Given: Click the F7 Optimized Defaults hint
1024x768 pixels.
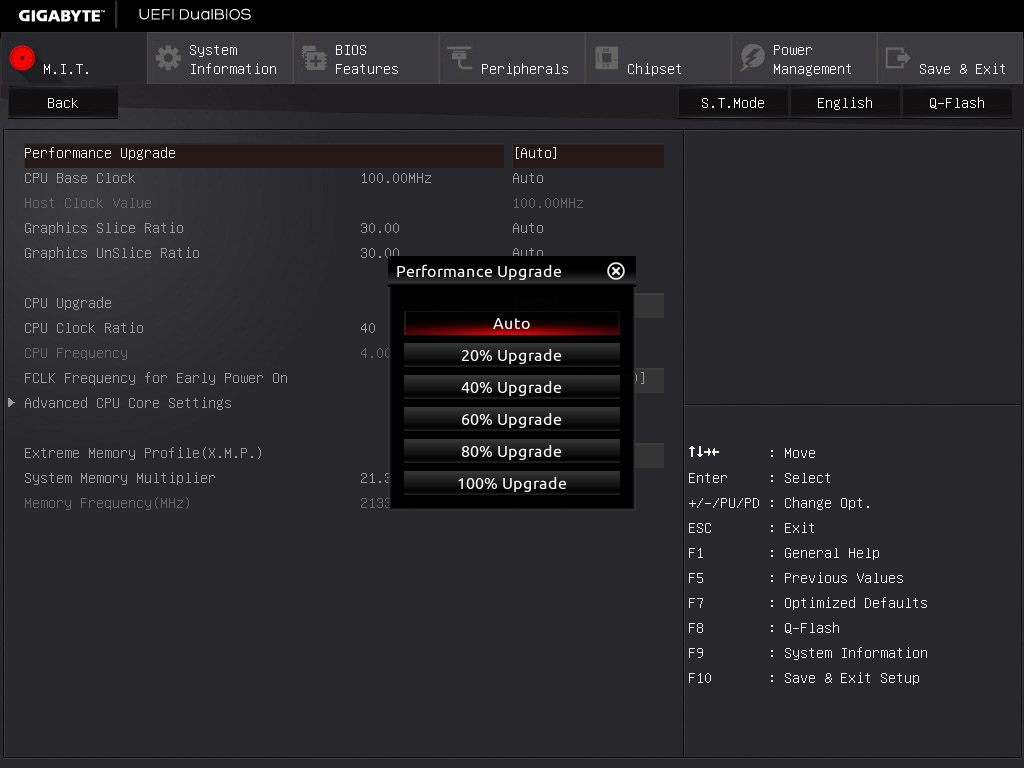Looking at the screenshot, I should point(808,603).
